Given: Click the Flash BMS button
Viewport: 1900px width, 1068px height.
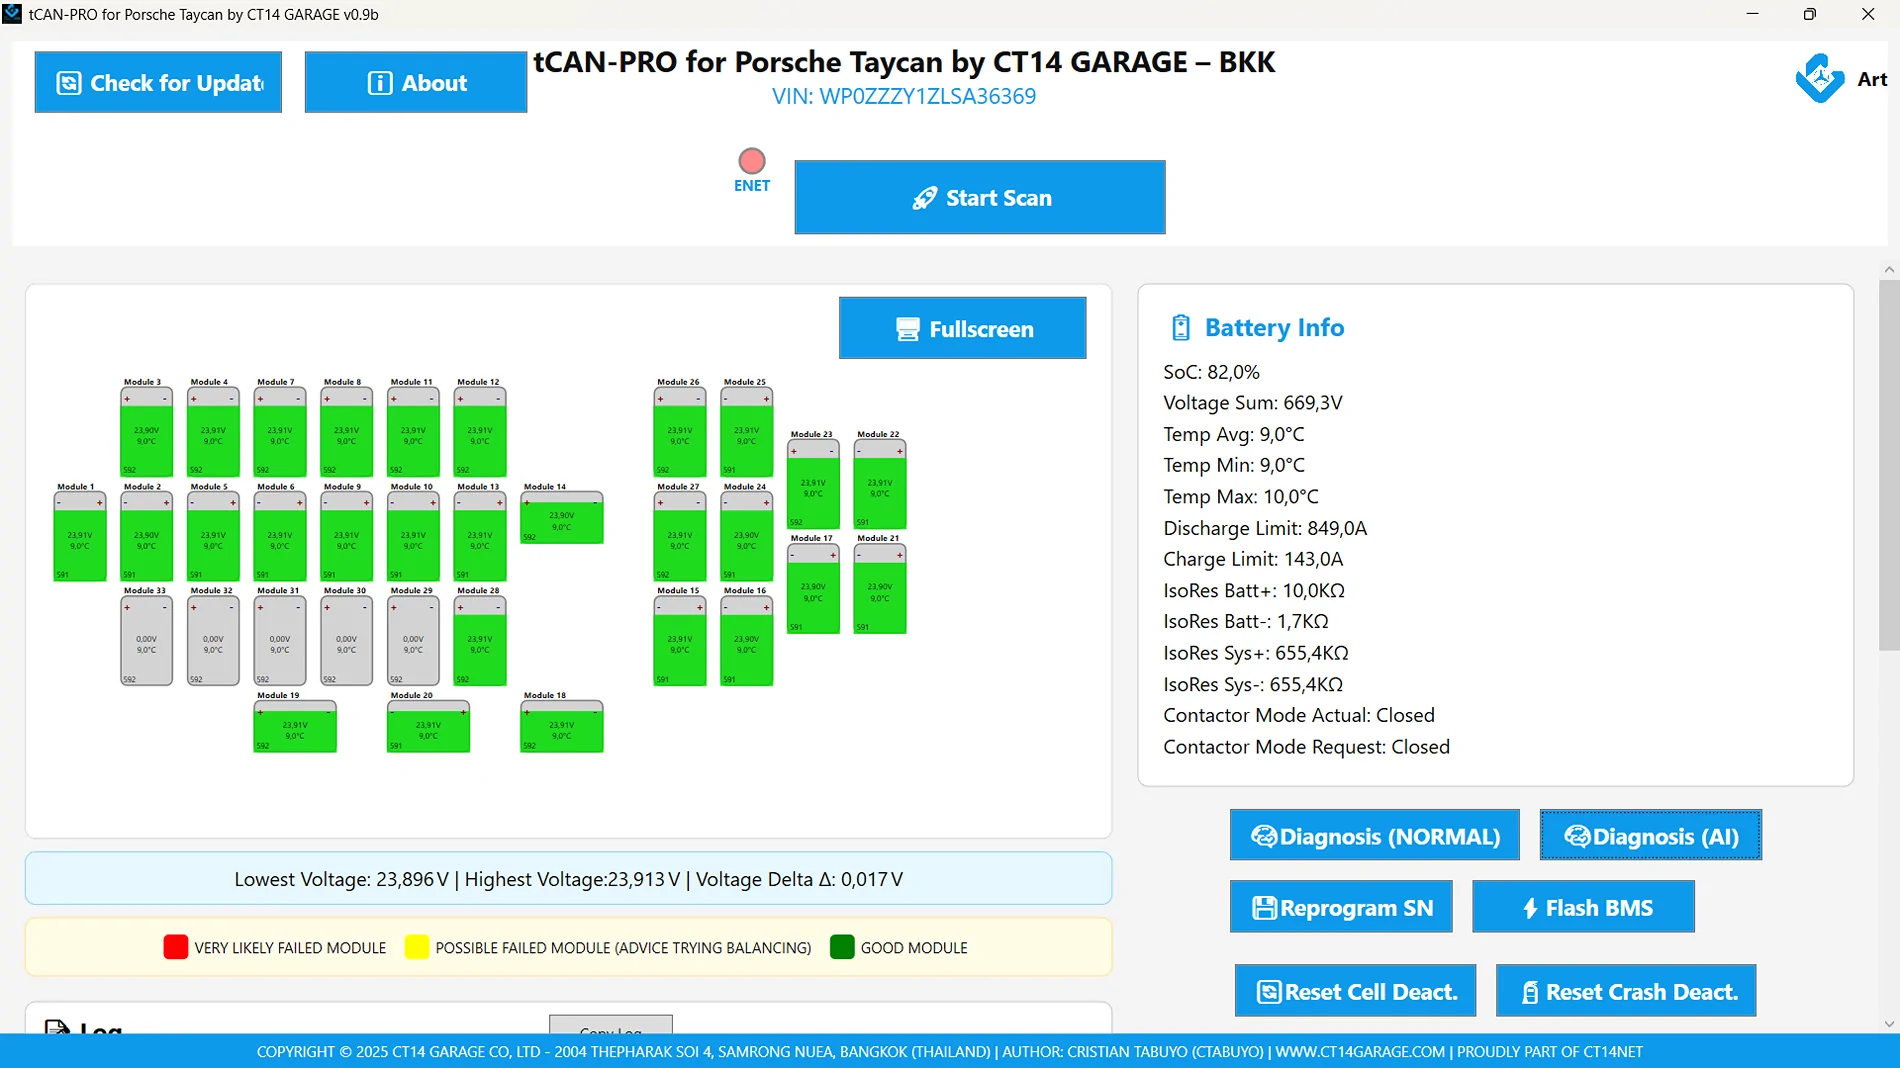Looking at the screenshot, I should click(1583, 906).
